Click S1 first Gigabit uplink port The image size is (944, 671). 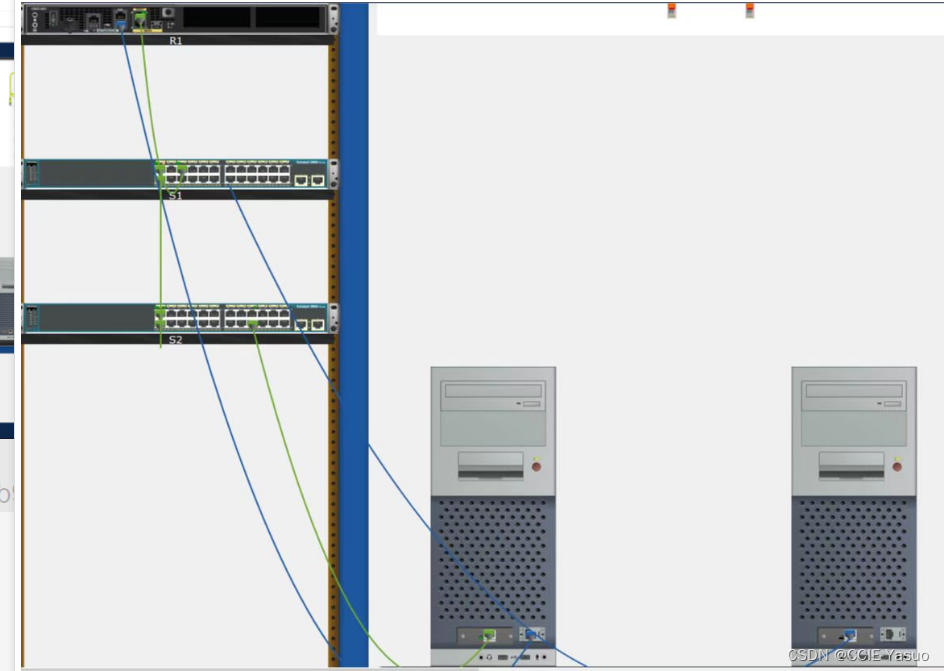coord(301,180)
